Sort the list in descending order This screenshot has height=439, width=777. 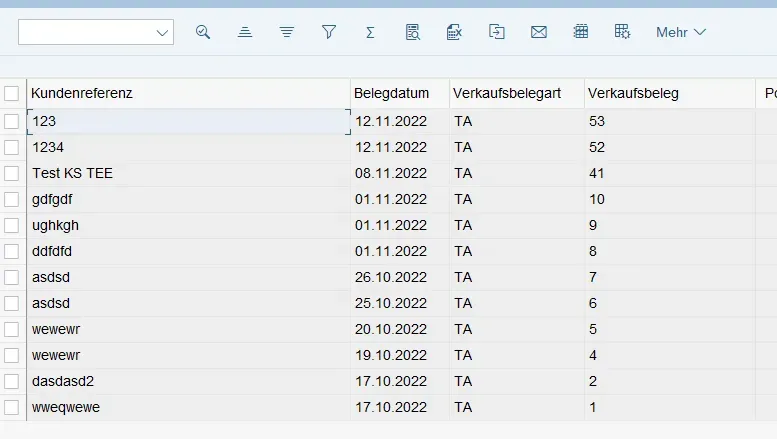pyautogui.click(x=287, y=32)
